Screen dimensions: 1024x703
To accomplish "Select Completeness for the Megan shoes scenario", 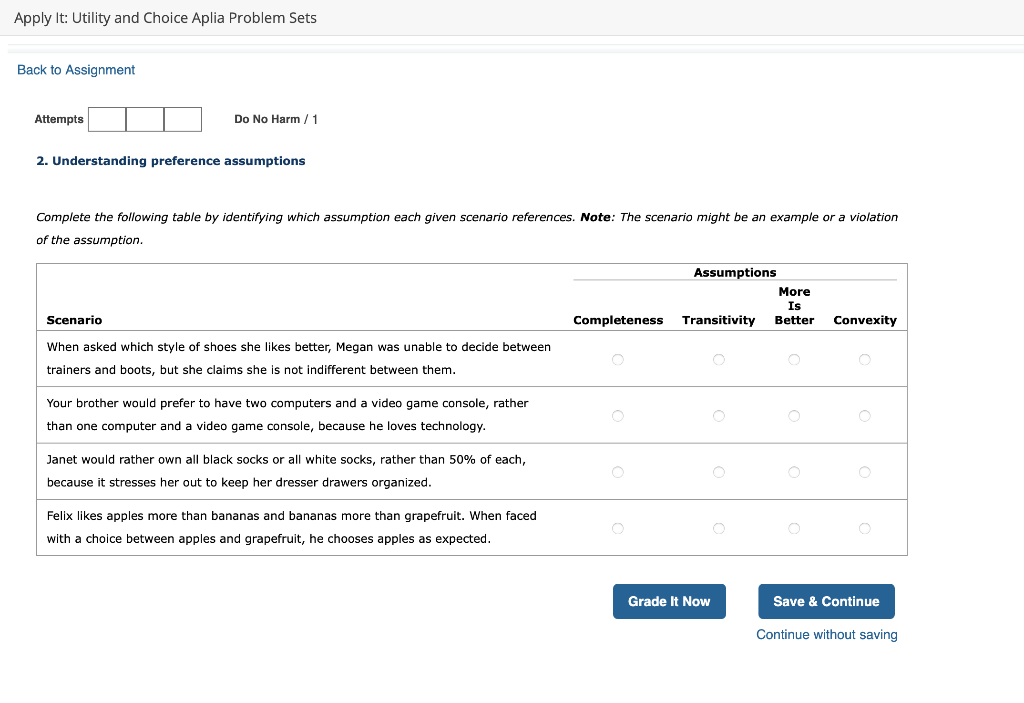I will (x=618, y=358).
